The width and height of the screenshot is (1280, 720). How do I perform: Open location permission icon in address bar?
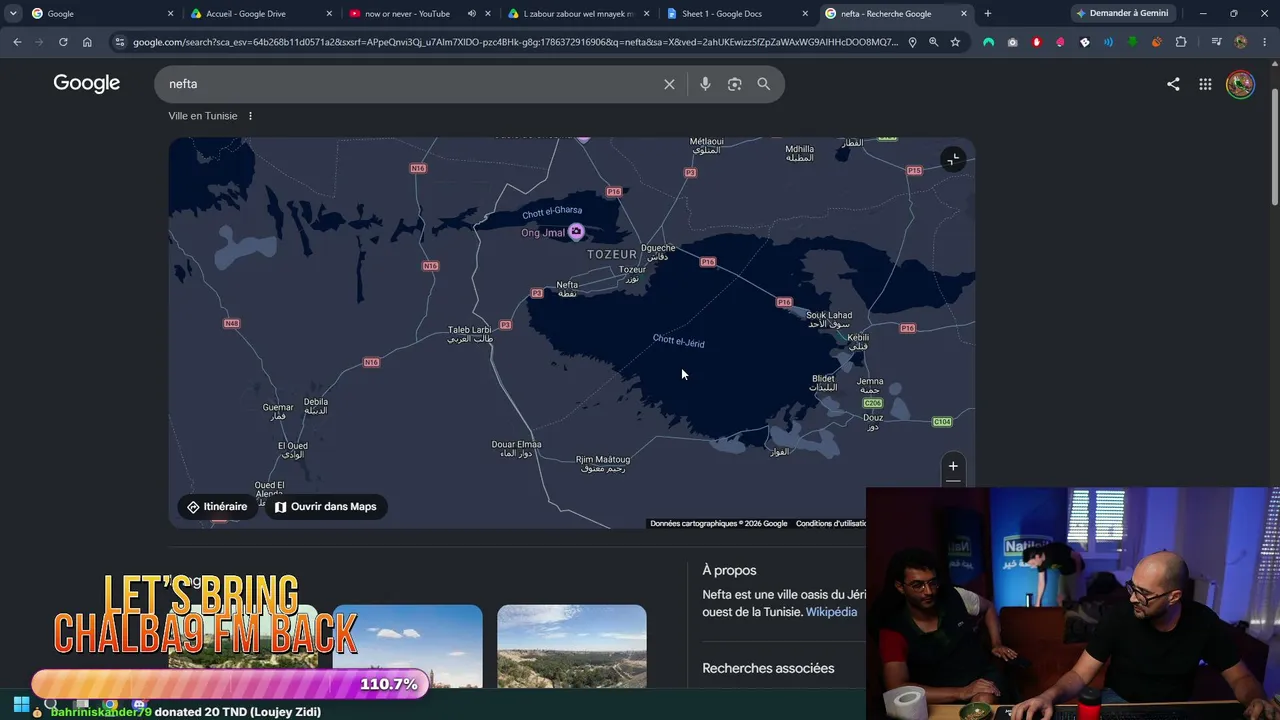[x=912, y=42]
